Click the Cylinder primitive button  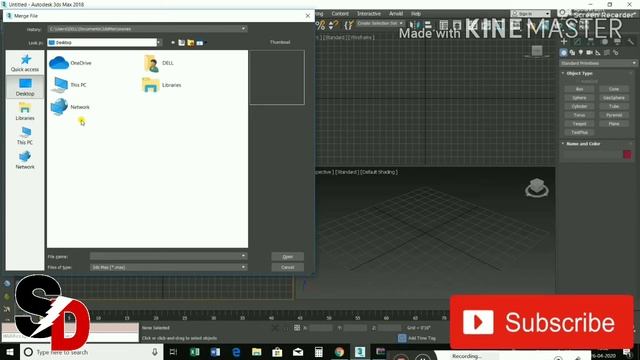(x=579, y=107)
